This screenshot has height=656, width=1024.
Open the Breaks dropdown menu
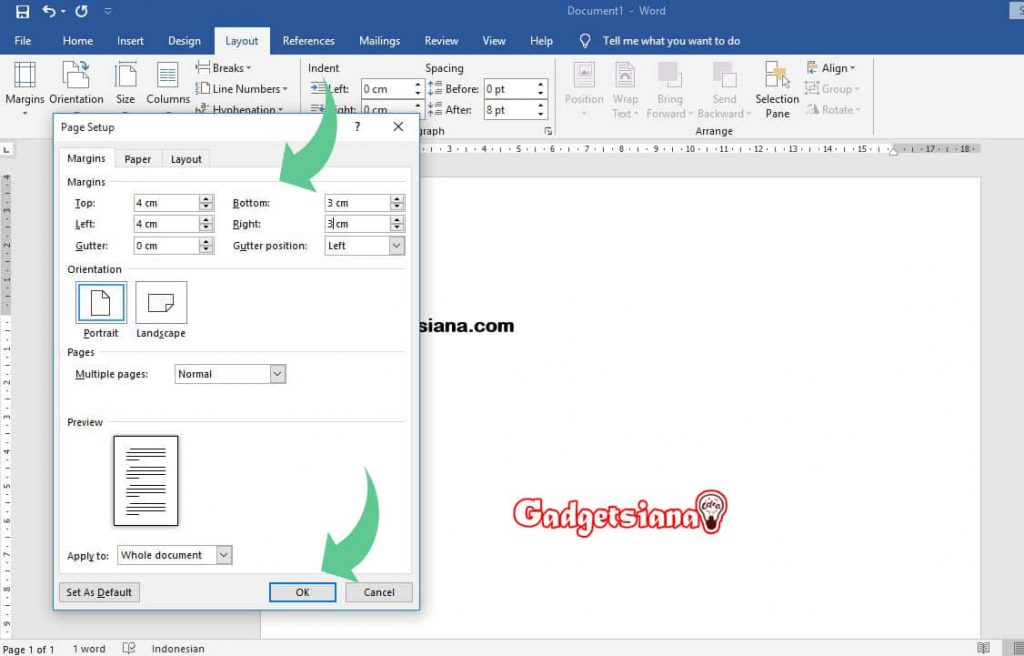click(x=231, y=68)
